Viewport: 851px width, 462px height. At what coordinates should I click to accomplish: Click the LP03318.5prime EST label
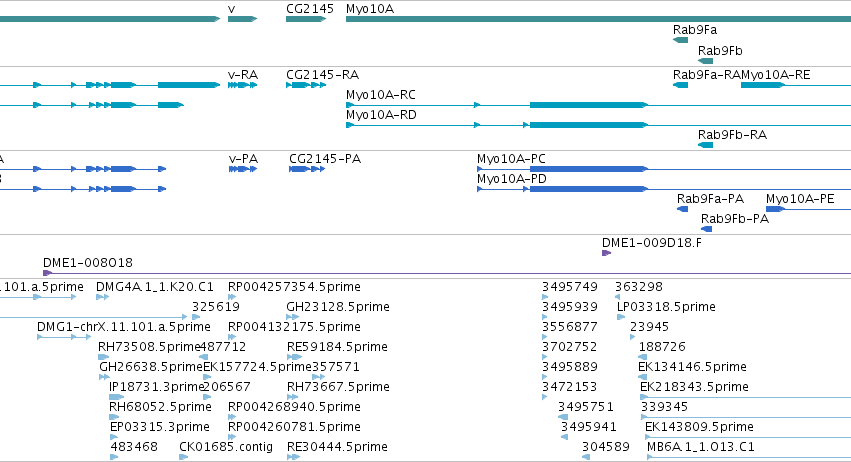[666, 307]
